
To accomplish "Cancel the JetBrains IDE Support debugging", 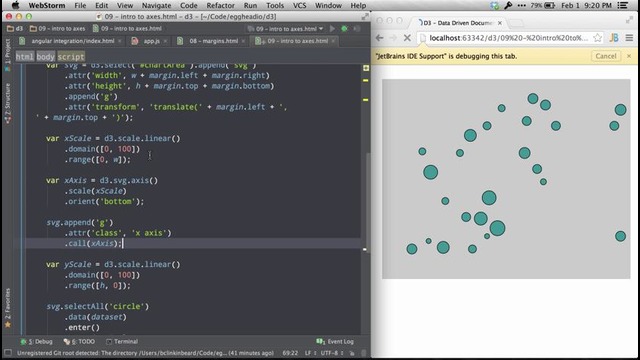I will 606,56.
